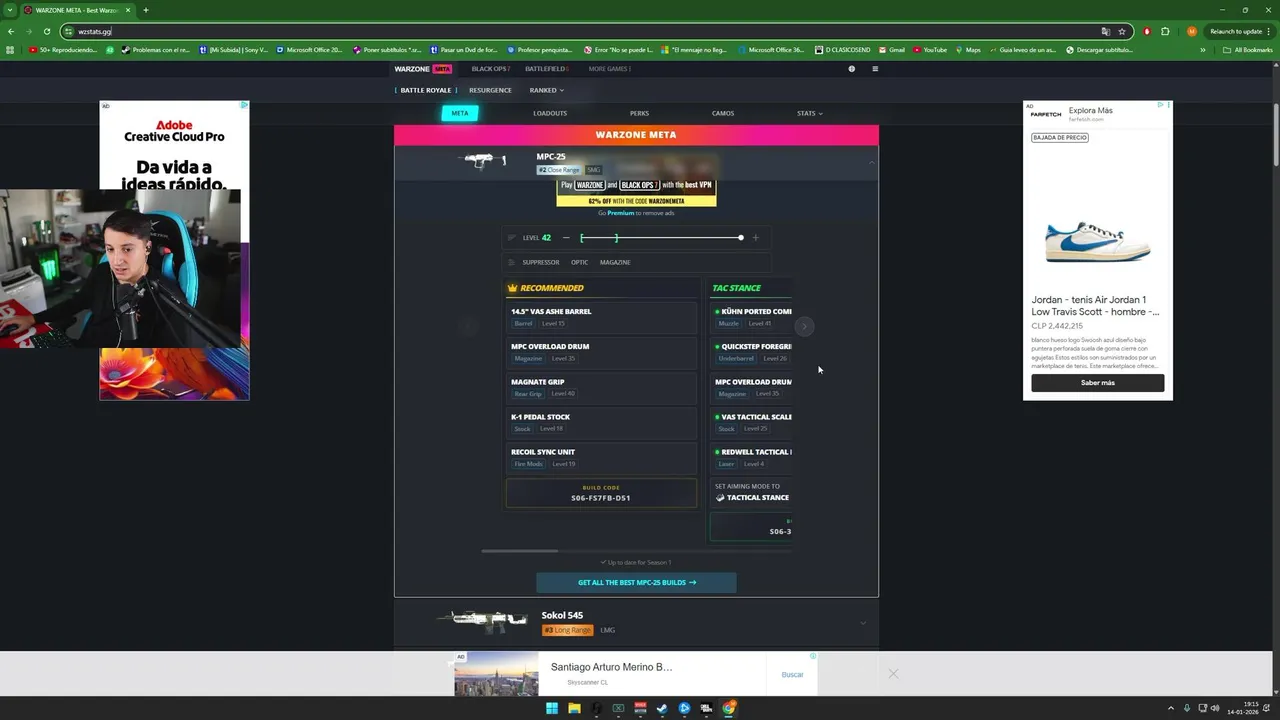Open Windows Start menu
The height and width of the screenshot is (720, 1280).
(551, 708)
